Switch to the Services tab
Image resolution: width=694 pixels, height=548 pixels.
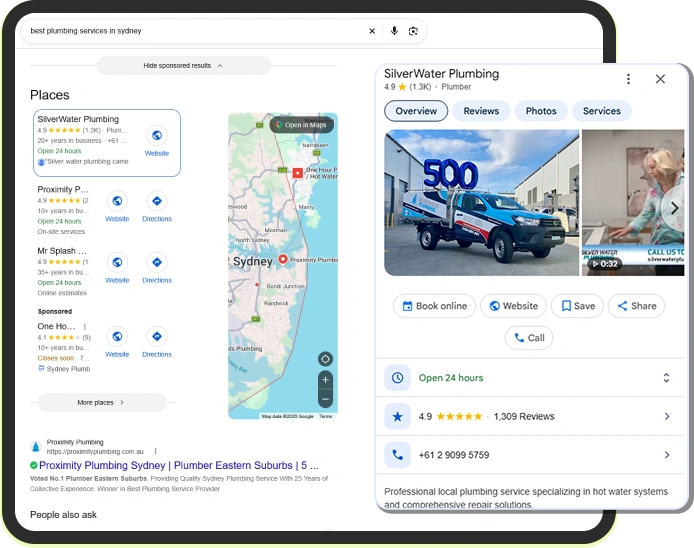pos(601,111)
